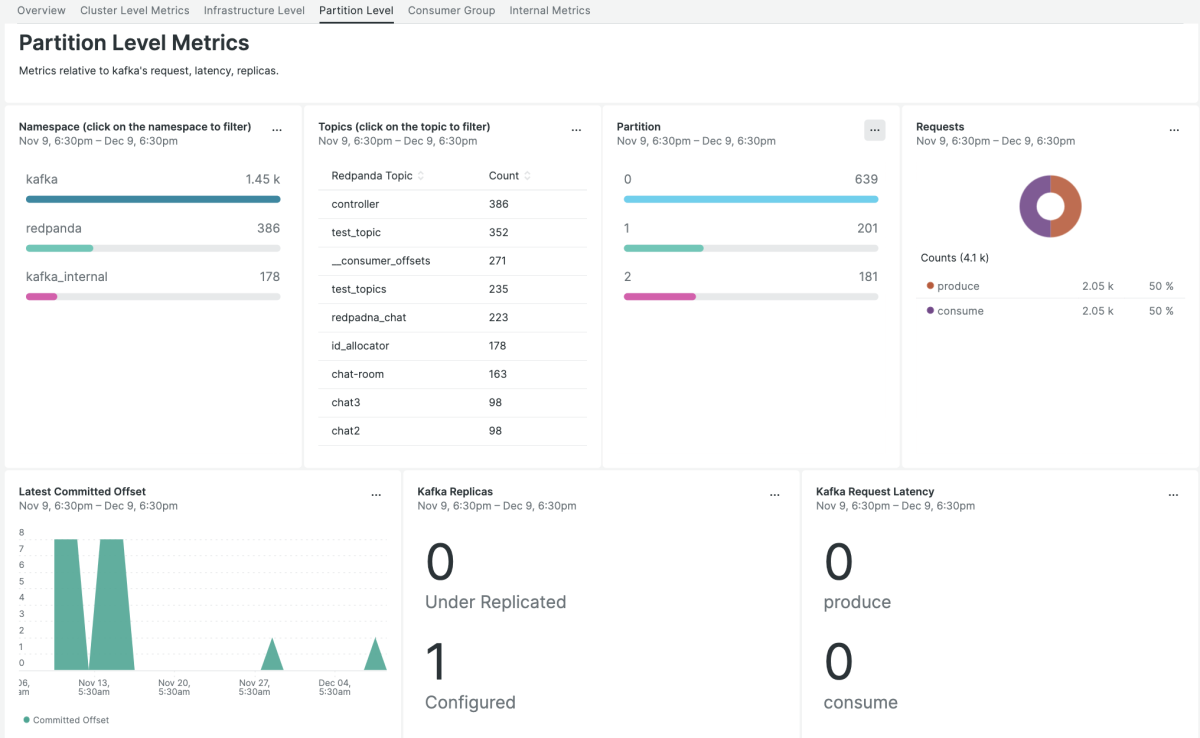Toggle the Committed Offset legend series
Viewport: 1200px width, 738px height.
66,720
